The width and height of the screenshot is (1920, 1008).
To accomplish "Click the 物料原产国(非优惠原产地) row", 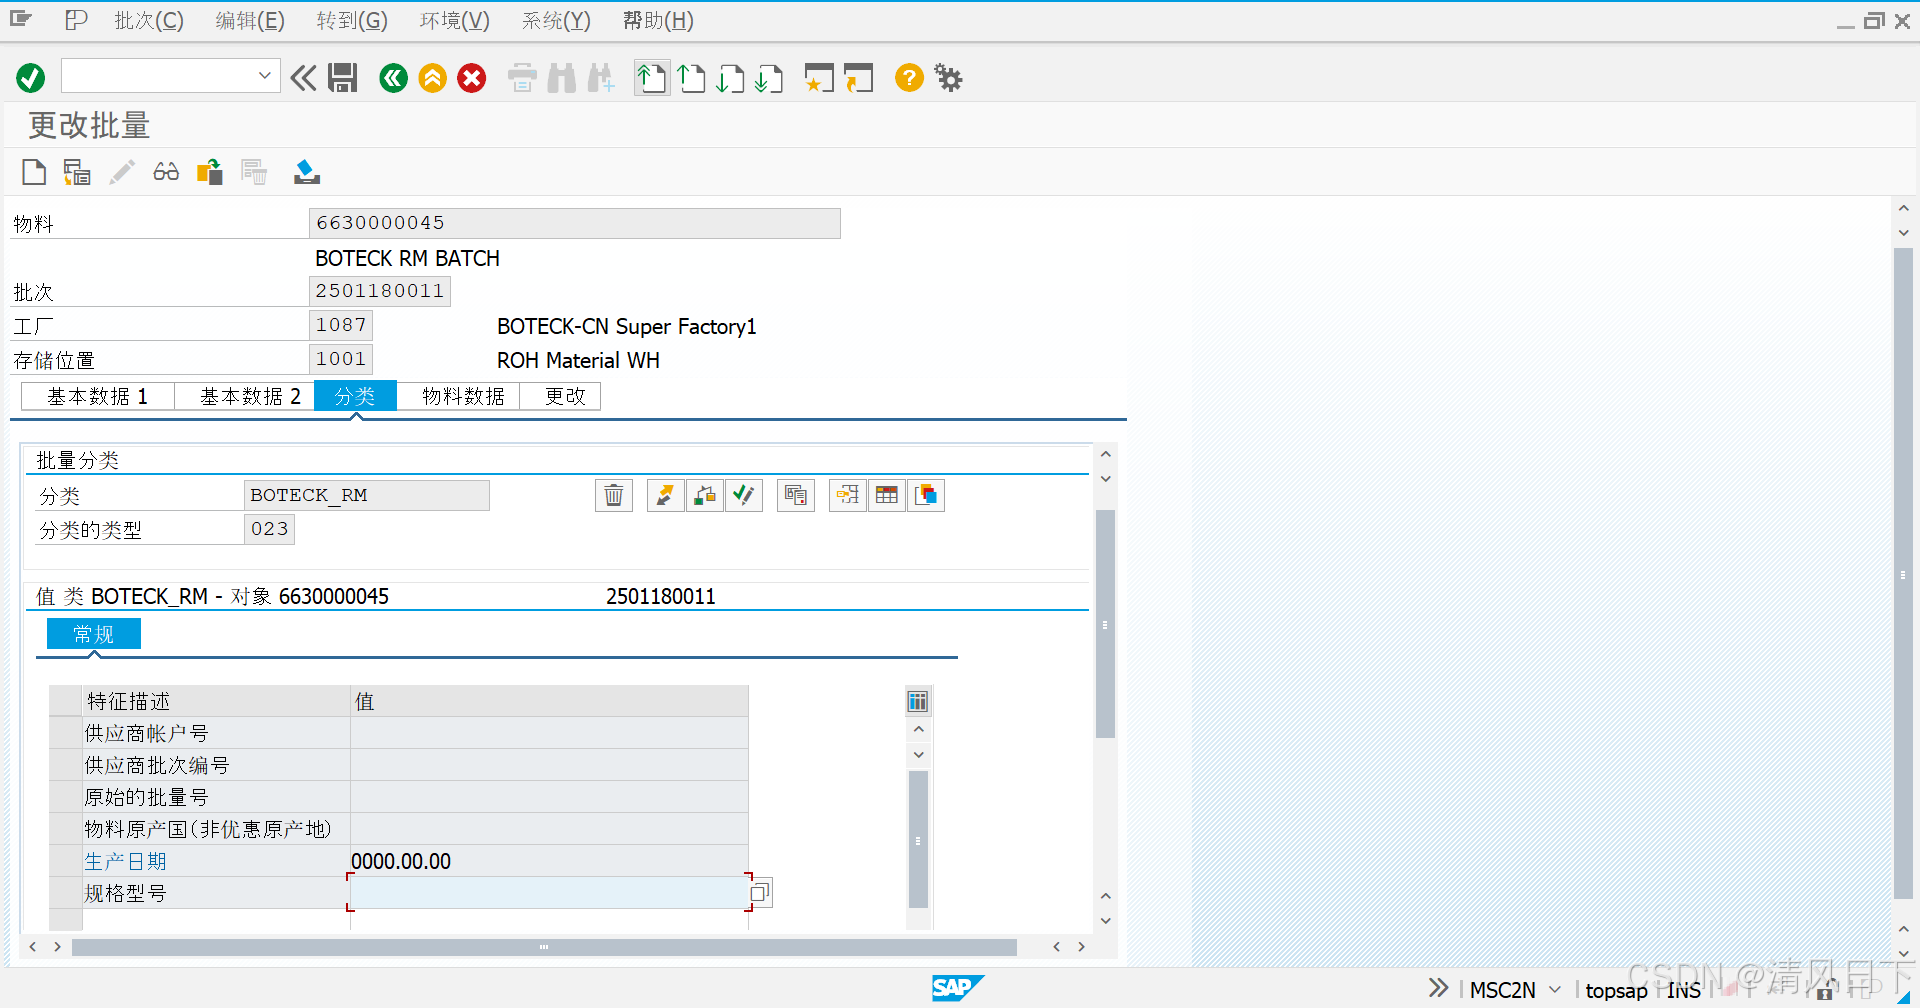I will click(x=399, y=829).
